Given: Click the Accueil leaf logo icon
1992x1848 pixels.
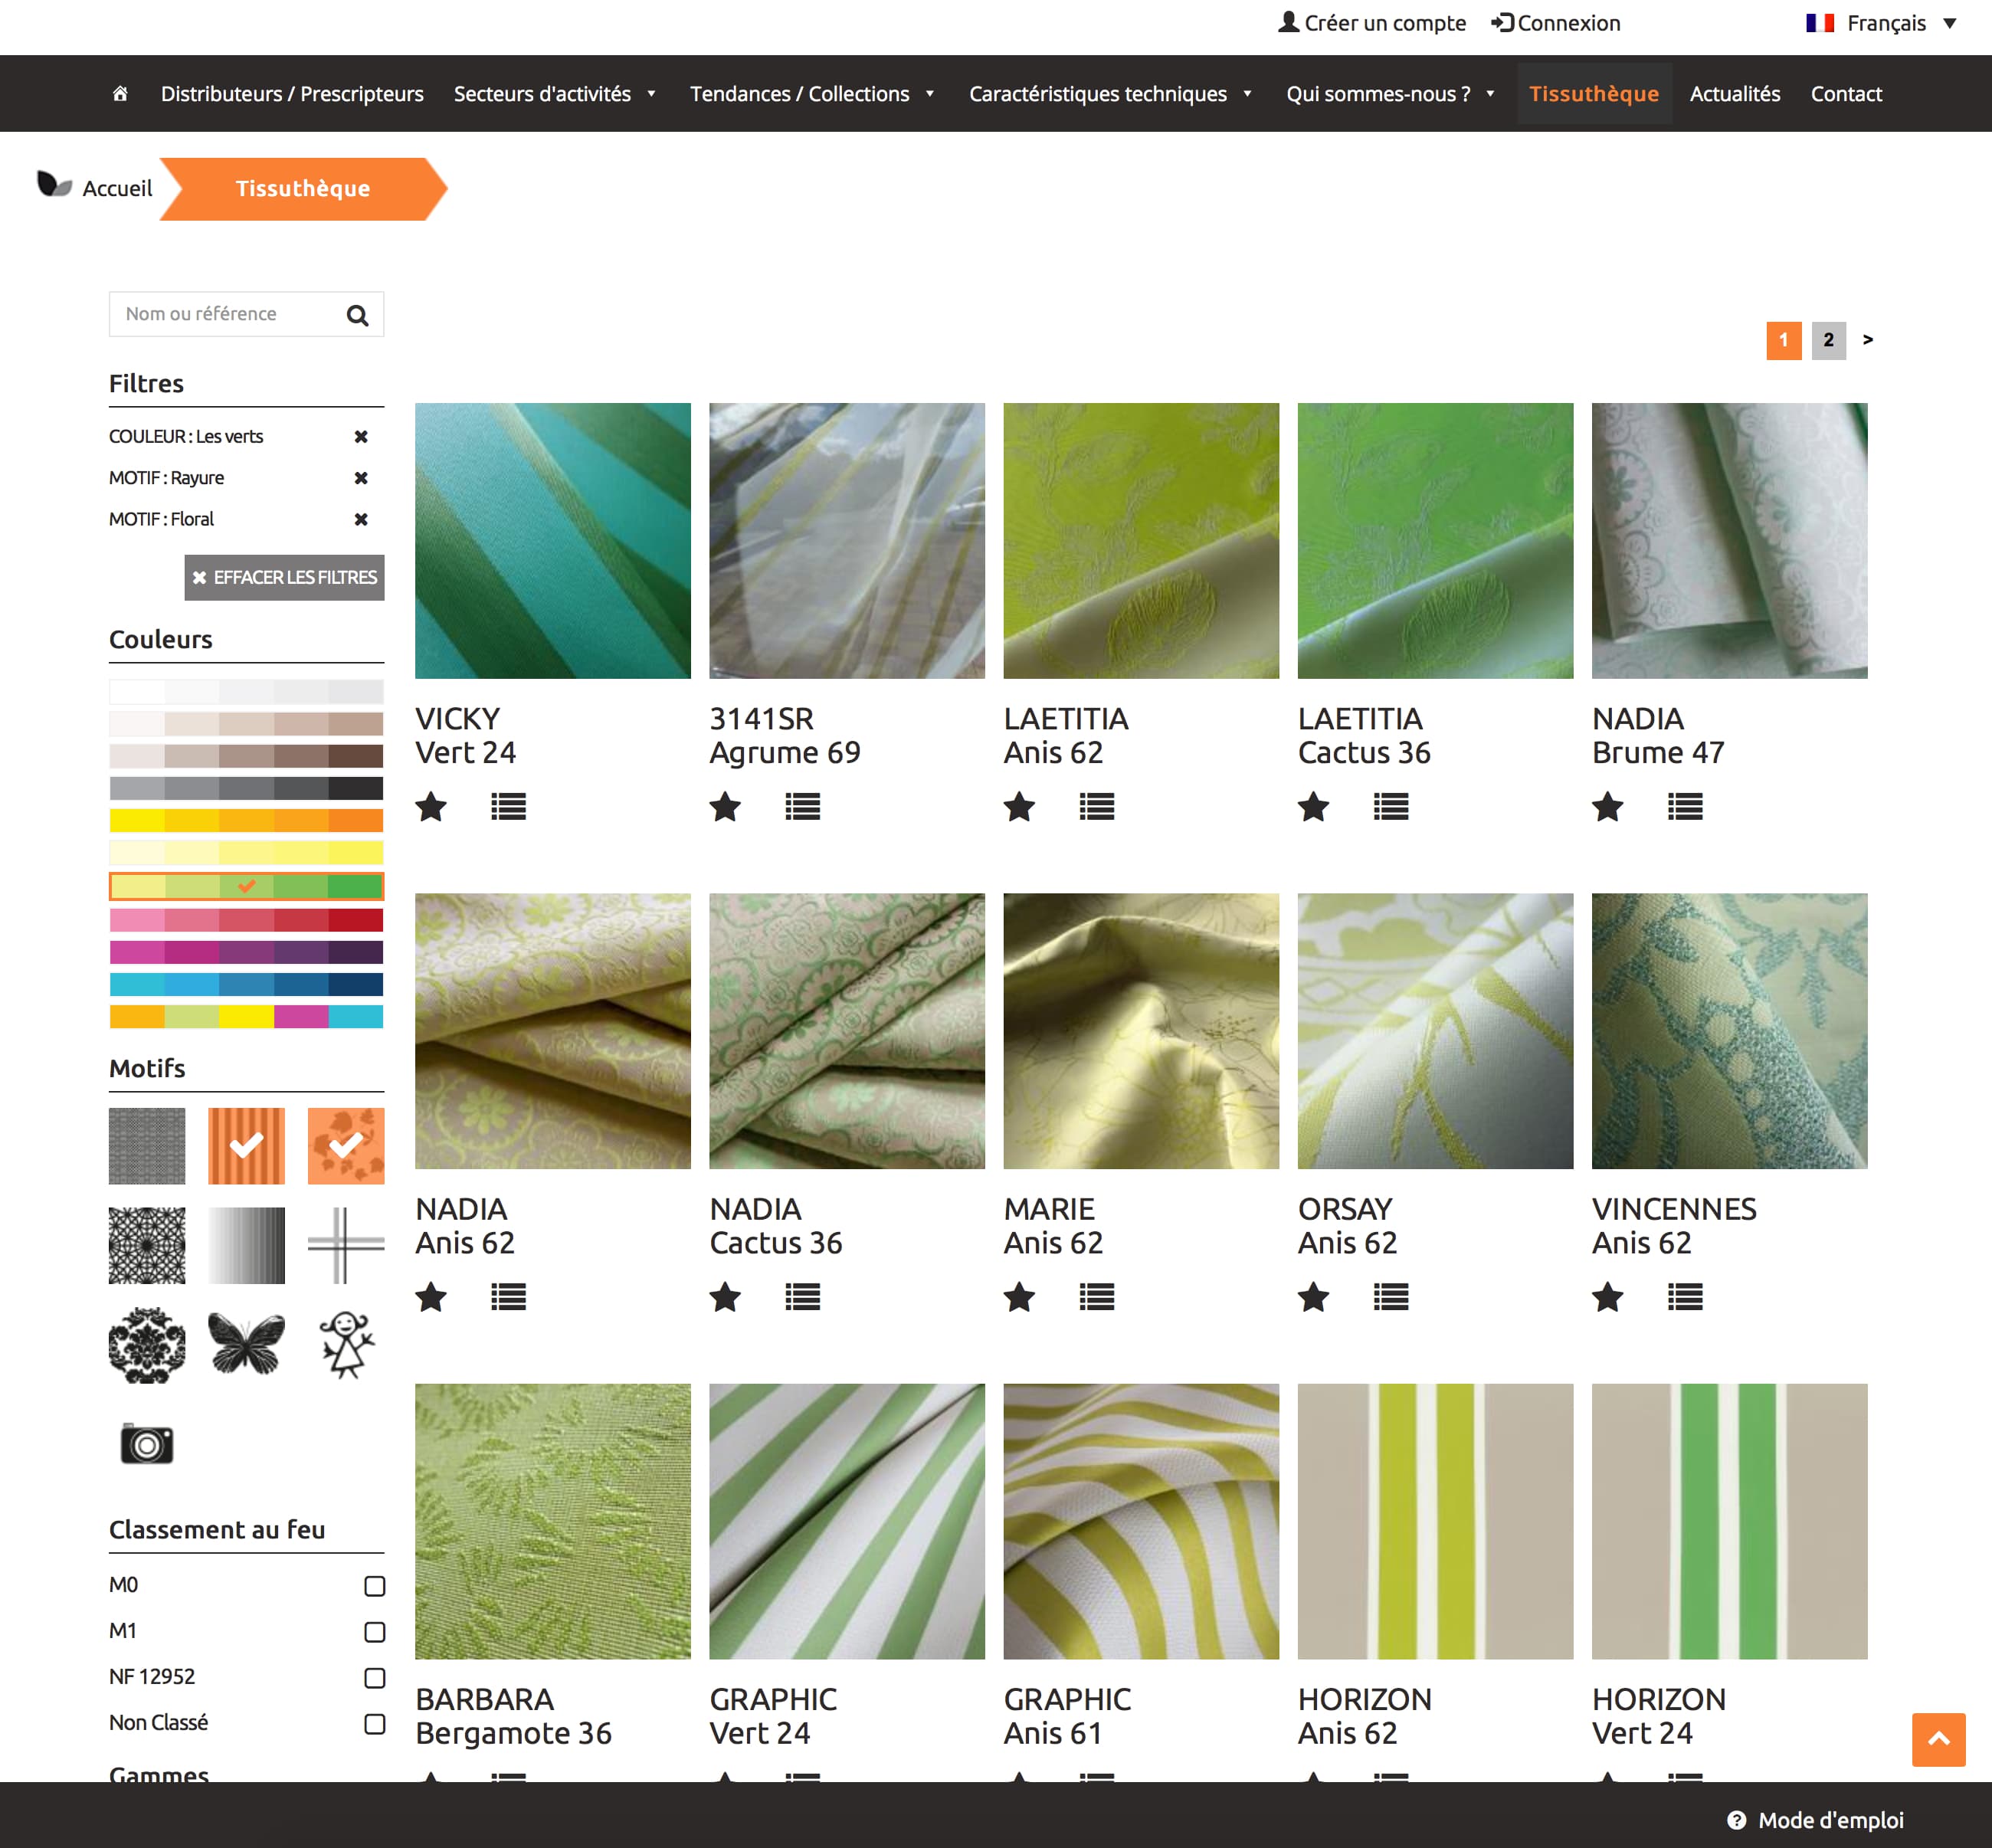Looking at the screenshot, I should pyautogui.click(x=54, y=185).
